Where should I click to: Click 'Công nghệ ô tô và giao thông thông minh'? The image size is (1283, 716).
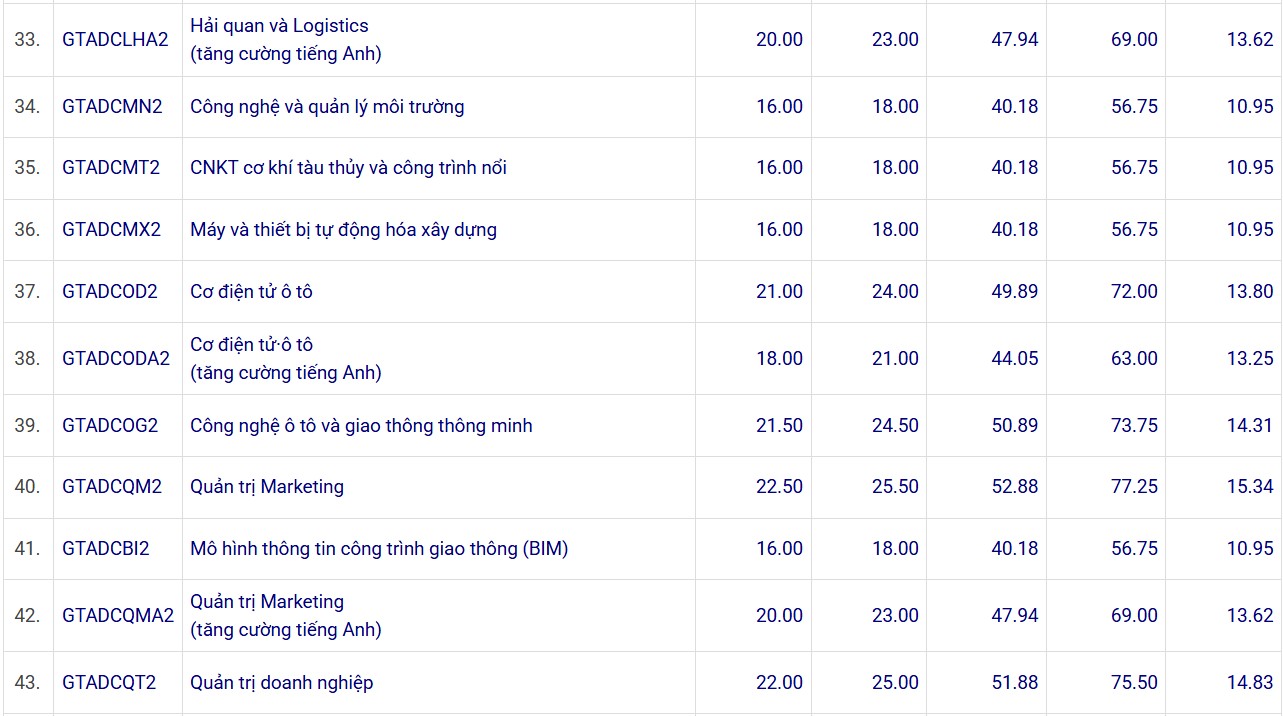pyautogui.click(x=361, y=426)
